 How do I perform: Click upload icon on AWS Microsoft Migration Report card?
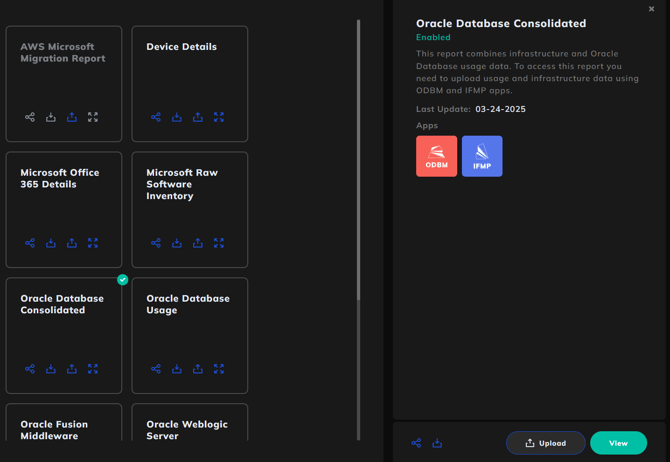pyautogui.click(x=72, y=117)
